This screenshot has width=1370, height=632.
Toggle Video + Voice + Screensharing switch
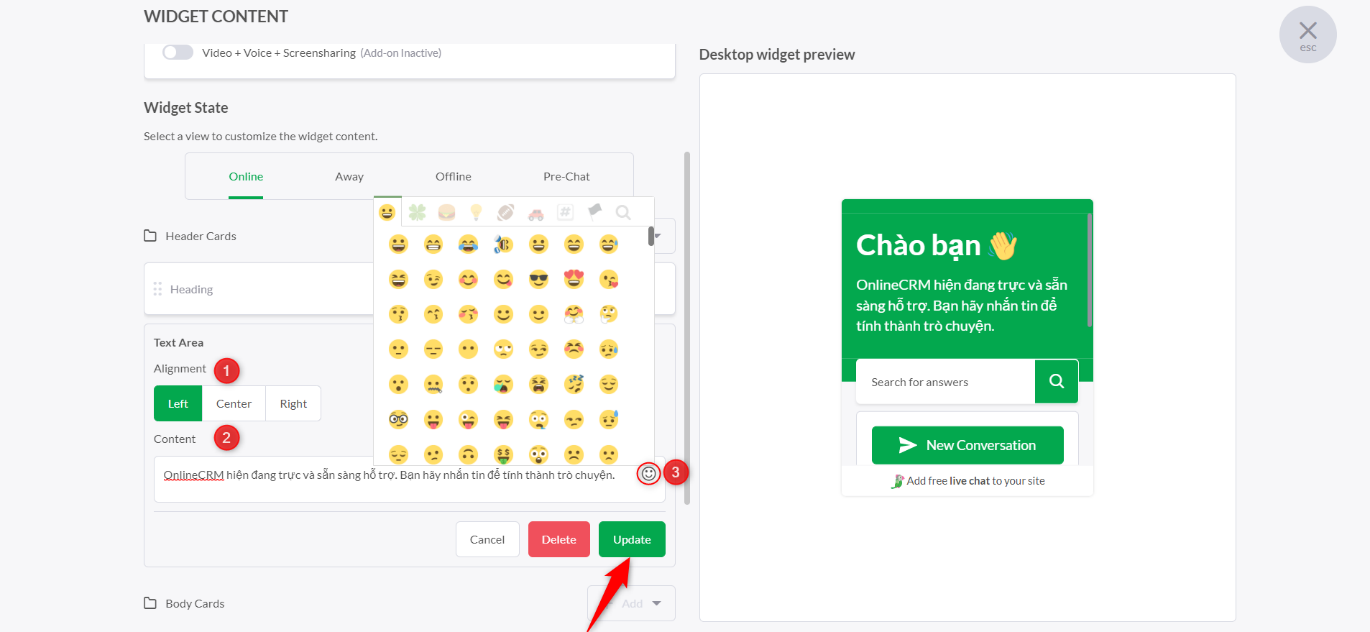[178, 52]
